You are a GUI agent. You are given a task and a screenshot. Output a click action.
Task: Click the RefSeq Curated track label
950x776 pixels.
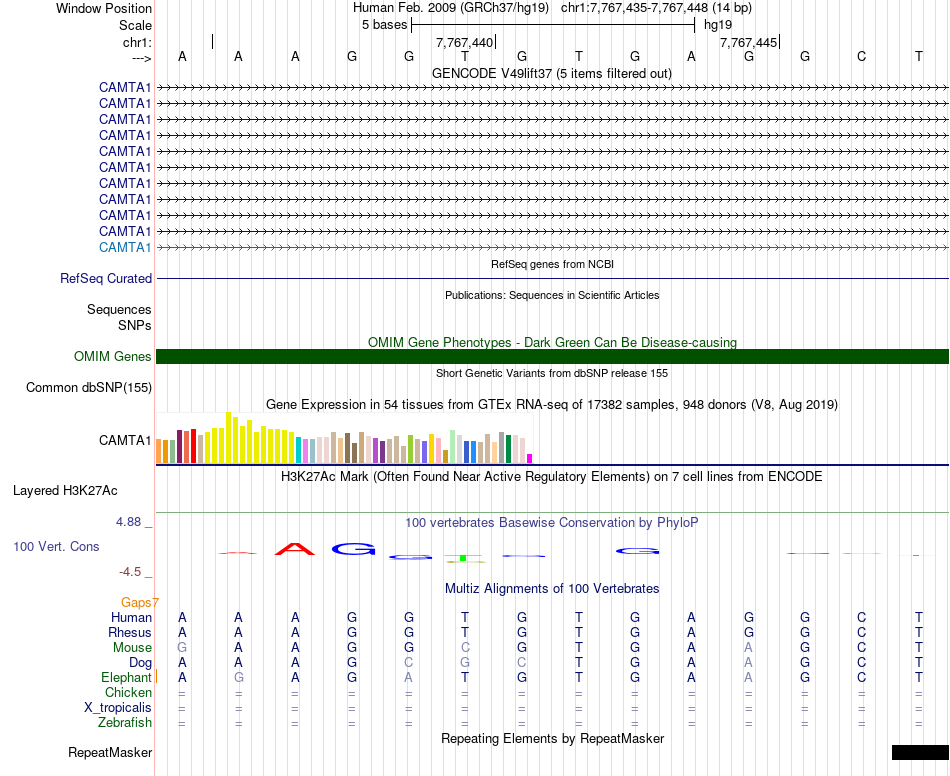tap(105, 278)
